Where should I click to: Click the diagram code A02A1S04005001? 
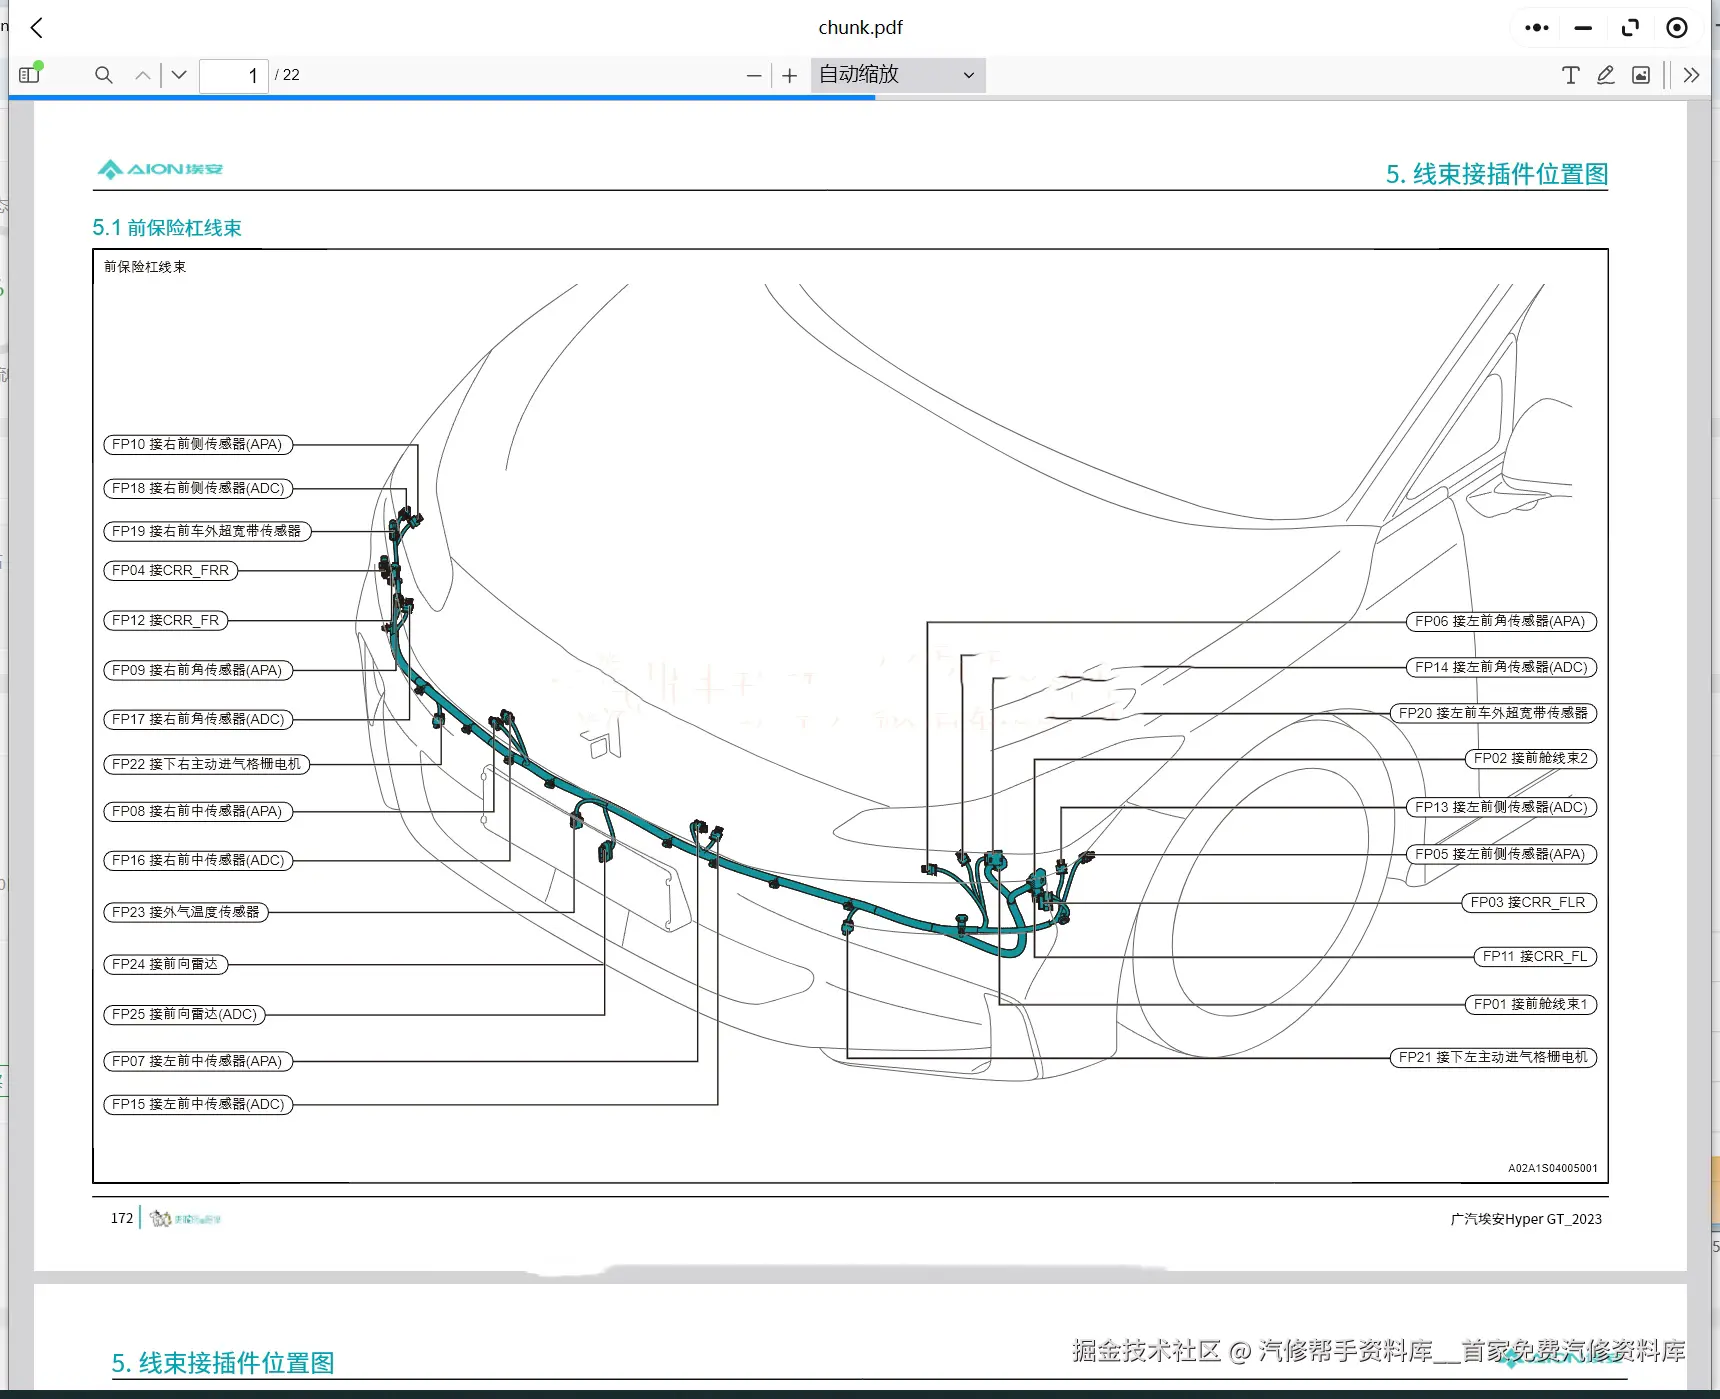pos(1553,1168)
